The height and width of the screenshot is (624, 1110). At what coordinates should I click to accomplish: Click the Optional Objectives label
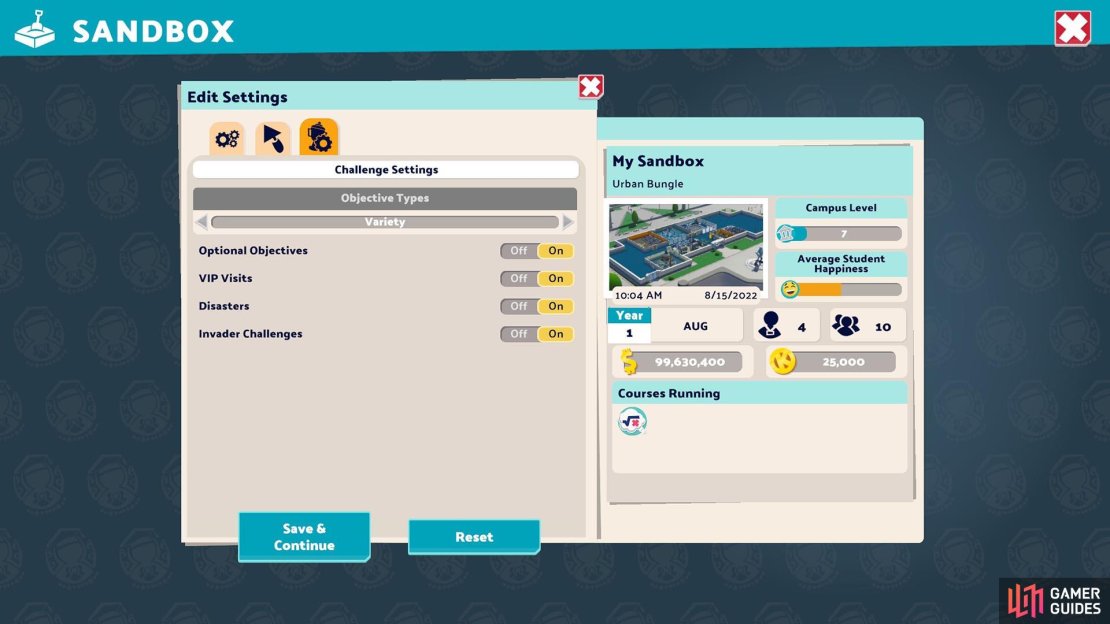(253, 251)
